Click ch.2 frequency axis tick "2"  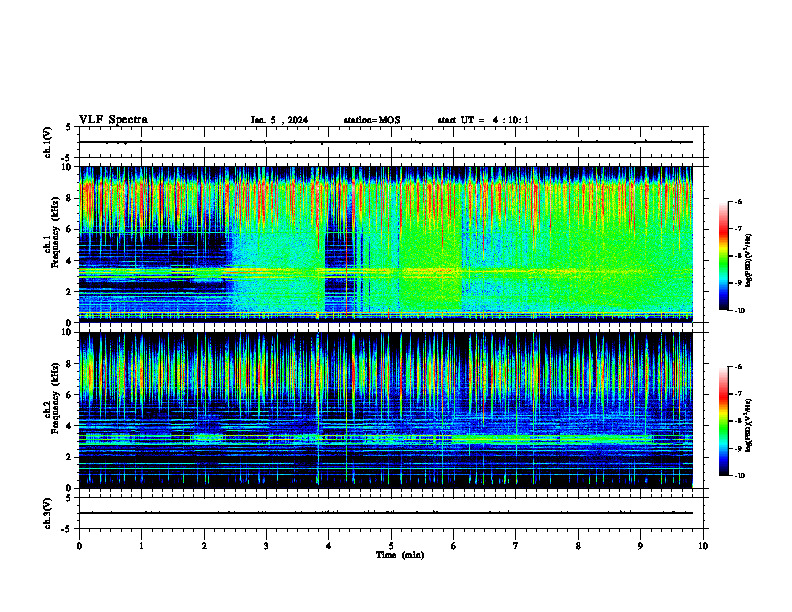tap(69, 457)
